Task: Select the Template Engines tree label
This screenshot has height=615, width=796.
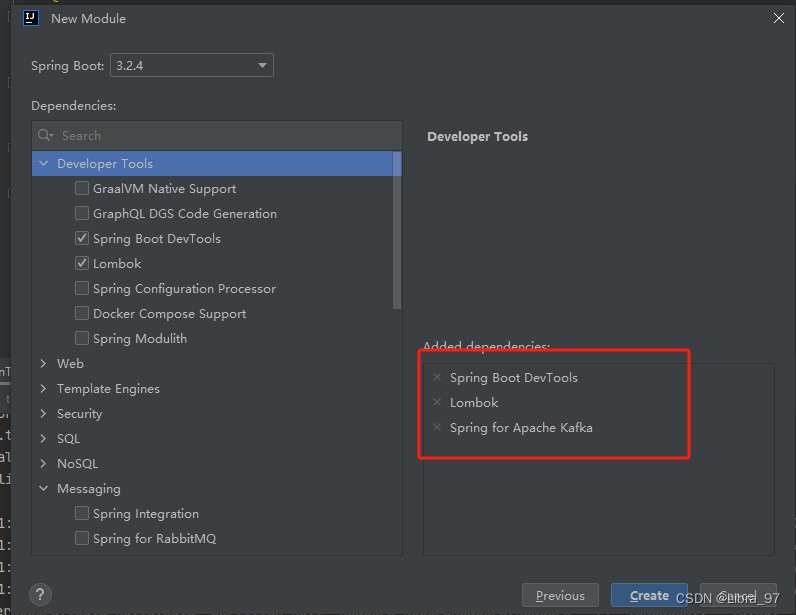Action: pyautogui.click(x=108, y=389)
